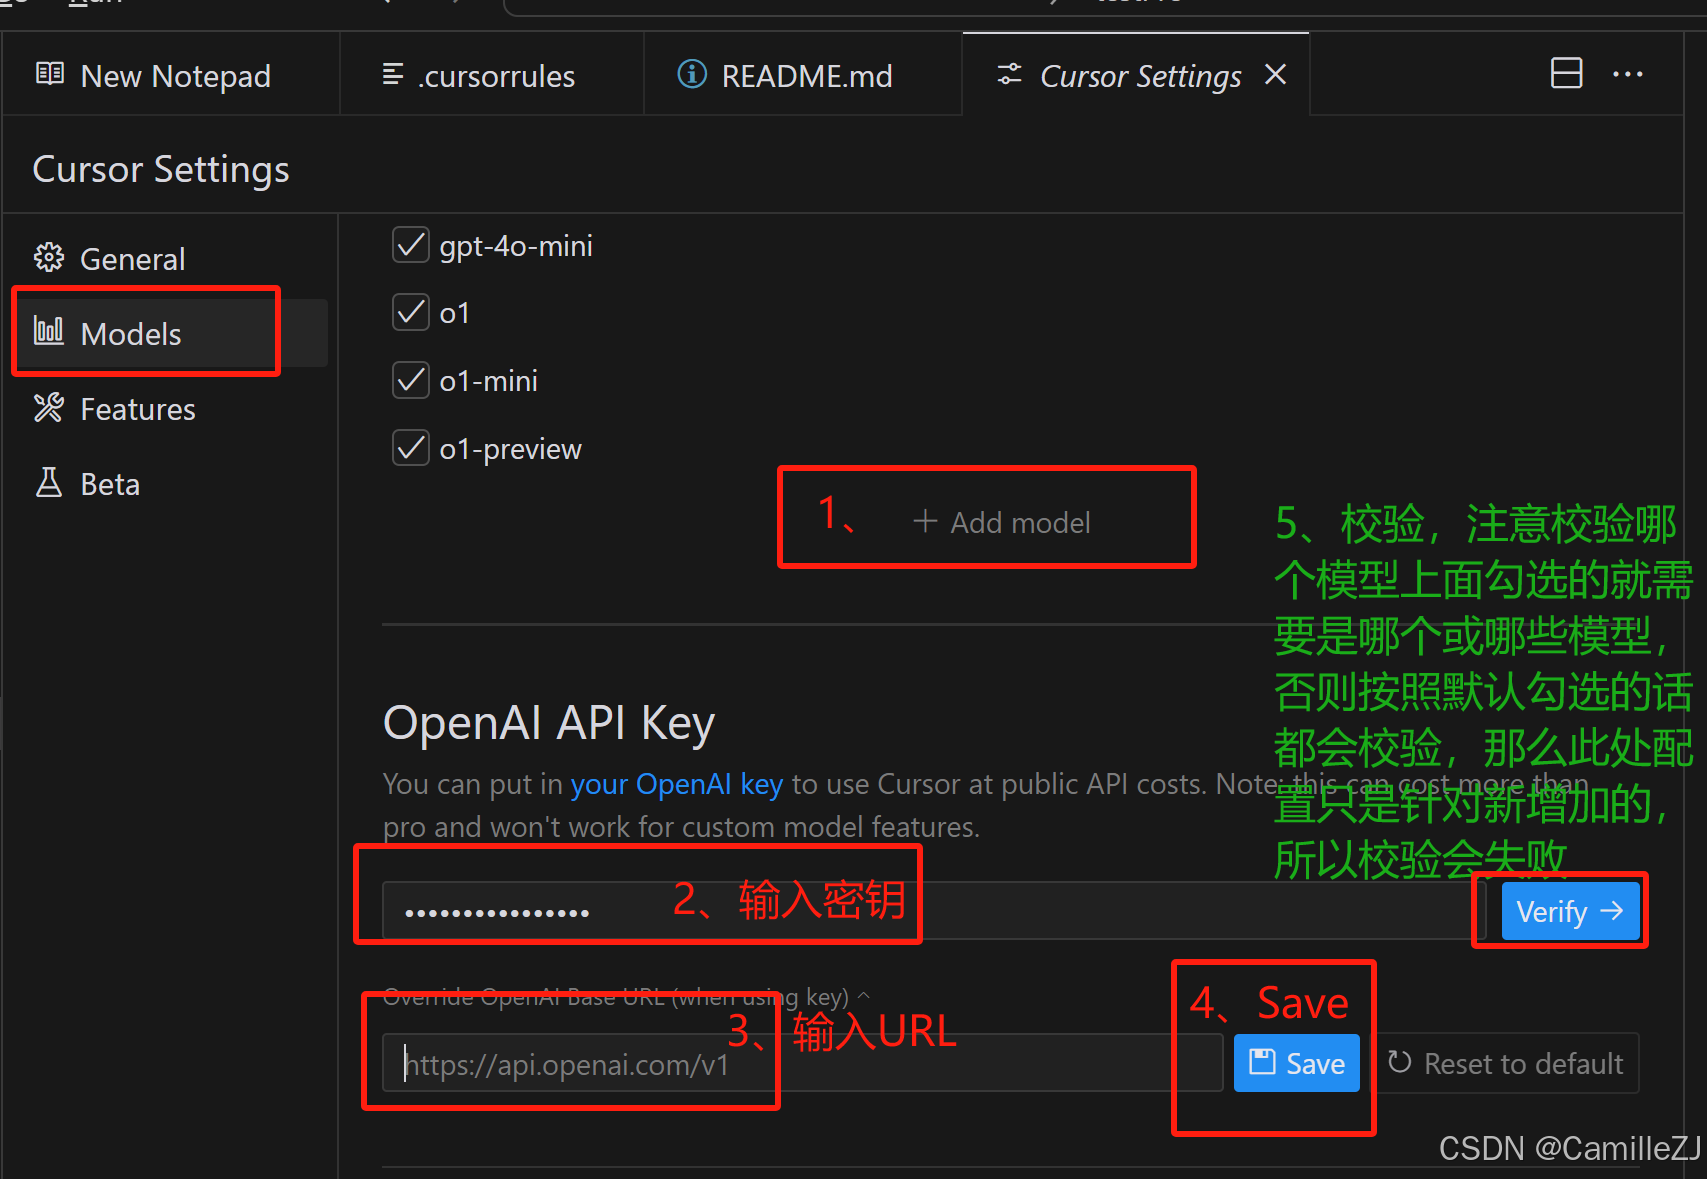The height and width of the screenshot is (1179, 1707).
Task: Open the 'your OpenAI key' link
Action: pyautogui.click(x=676, y=784)
